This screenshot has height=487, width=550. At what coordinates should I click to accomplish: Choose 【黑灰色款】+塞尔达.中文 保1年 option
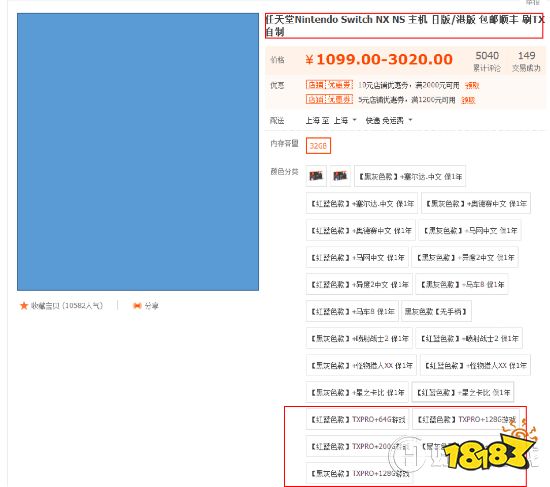pos(410,176)
